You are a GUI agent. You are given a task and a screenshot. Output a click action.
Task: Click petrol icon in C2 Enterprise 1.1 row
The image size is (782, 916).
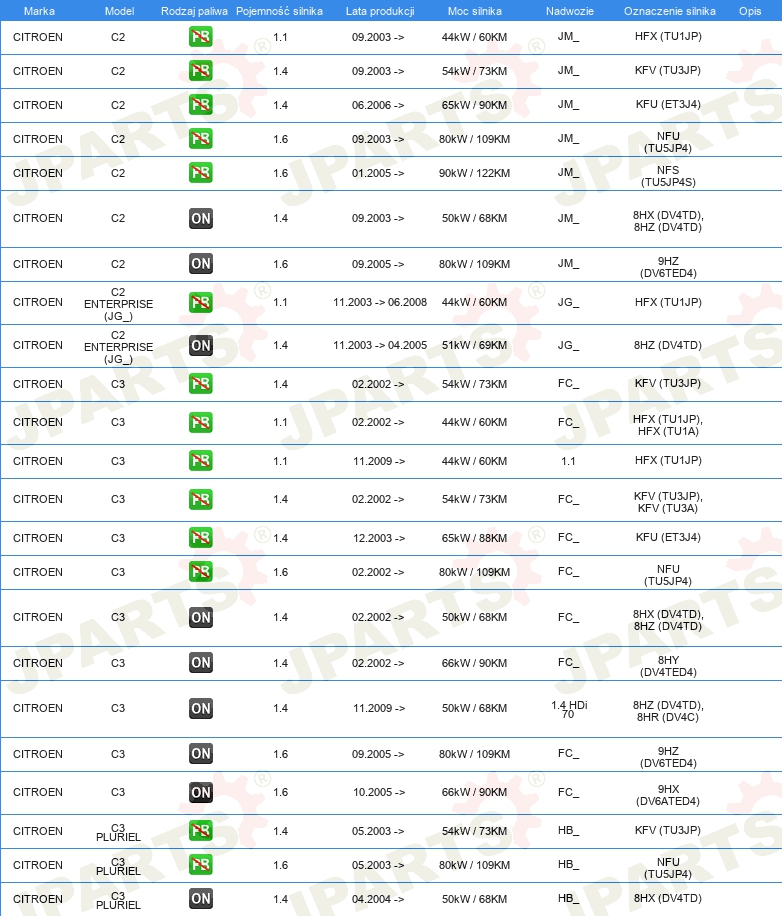(x=200, y=302)
